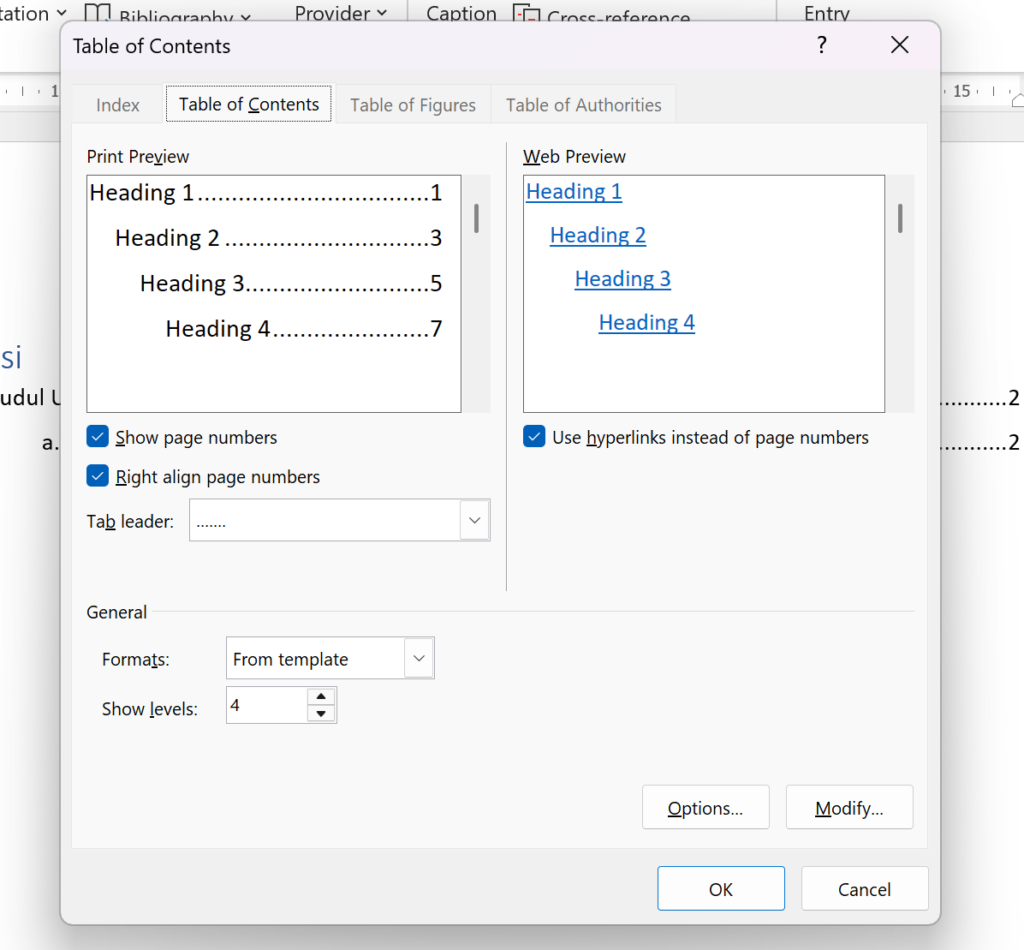Close the Table of Contents dialog

[899, 45]
